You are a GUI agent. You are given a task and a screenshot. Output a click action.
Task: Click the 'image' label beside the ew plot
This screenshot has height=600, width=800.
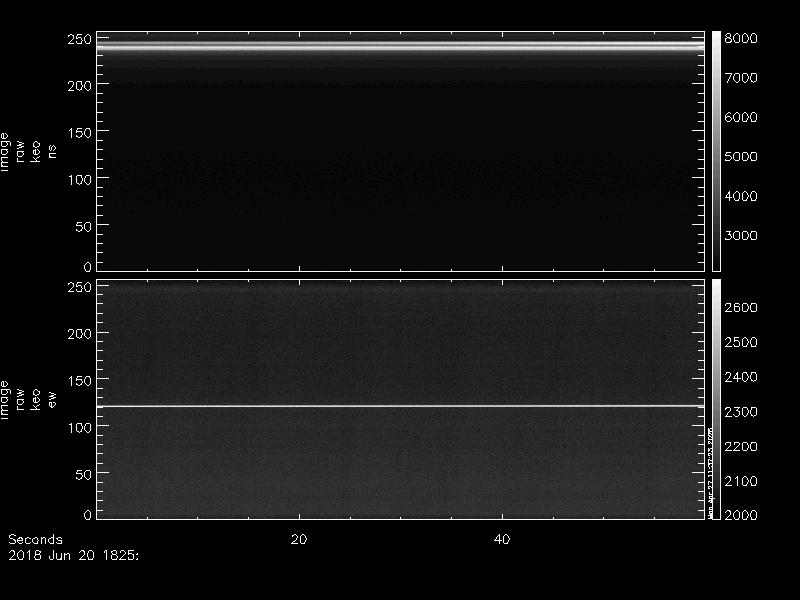point(5,400)
